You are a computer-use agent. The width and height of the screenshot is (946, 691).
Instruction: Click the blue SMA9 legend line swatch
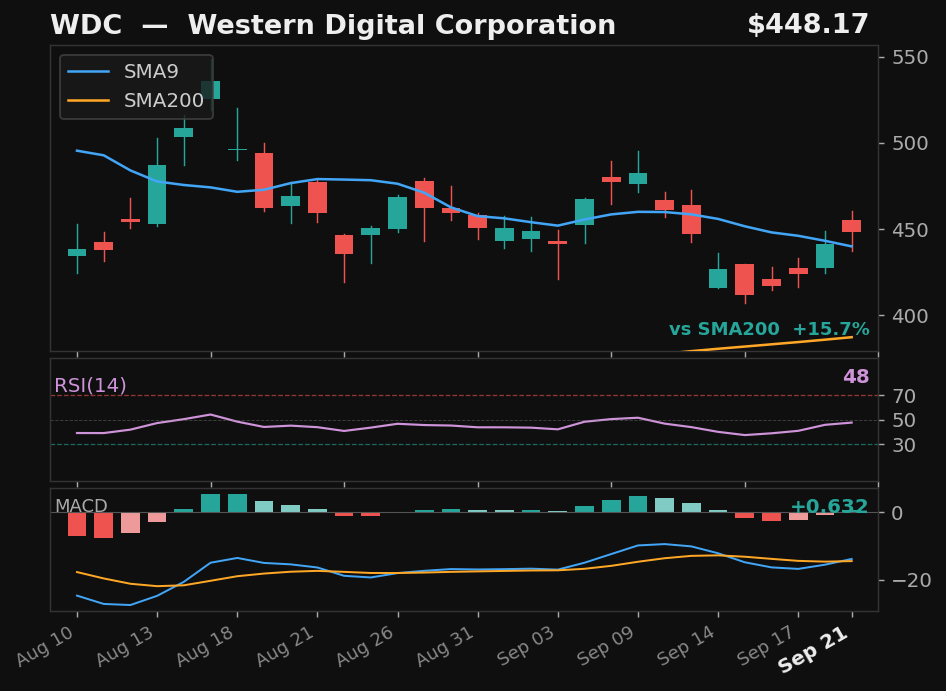pyautogui.click(x=89, y=72)
